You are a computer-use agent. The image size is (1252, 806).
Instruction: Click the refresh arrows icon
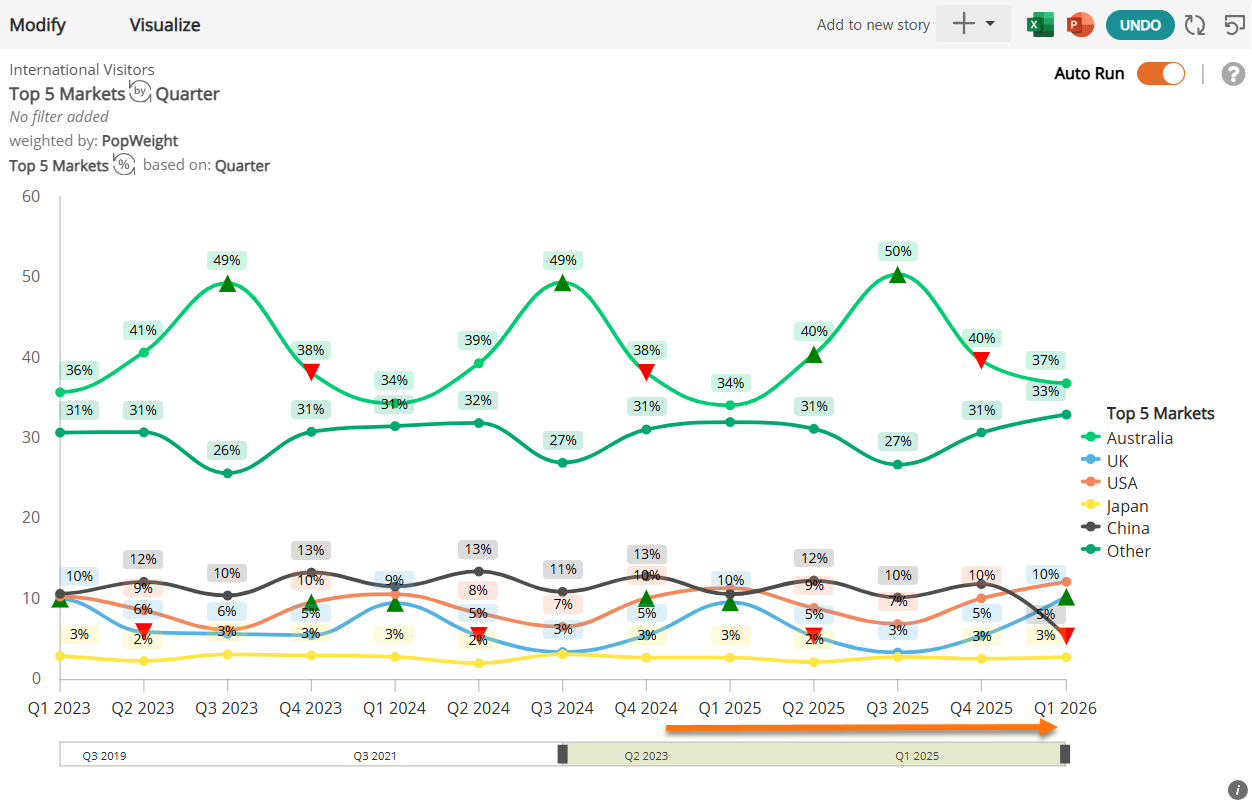point(1194,25)
